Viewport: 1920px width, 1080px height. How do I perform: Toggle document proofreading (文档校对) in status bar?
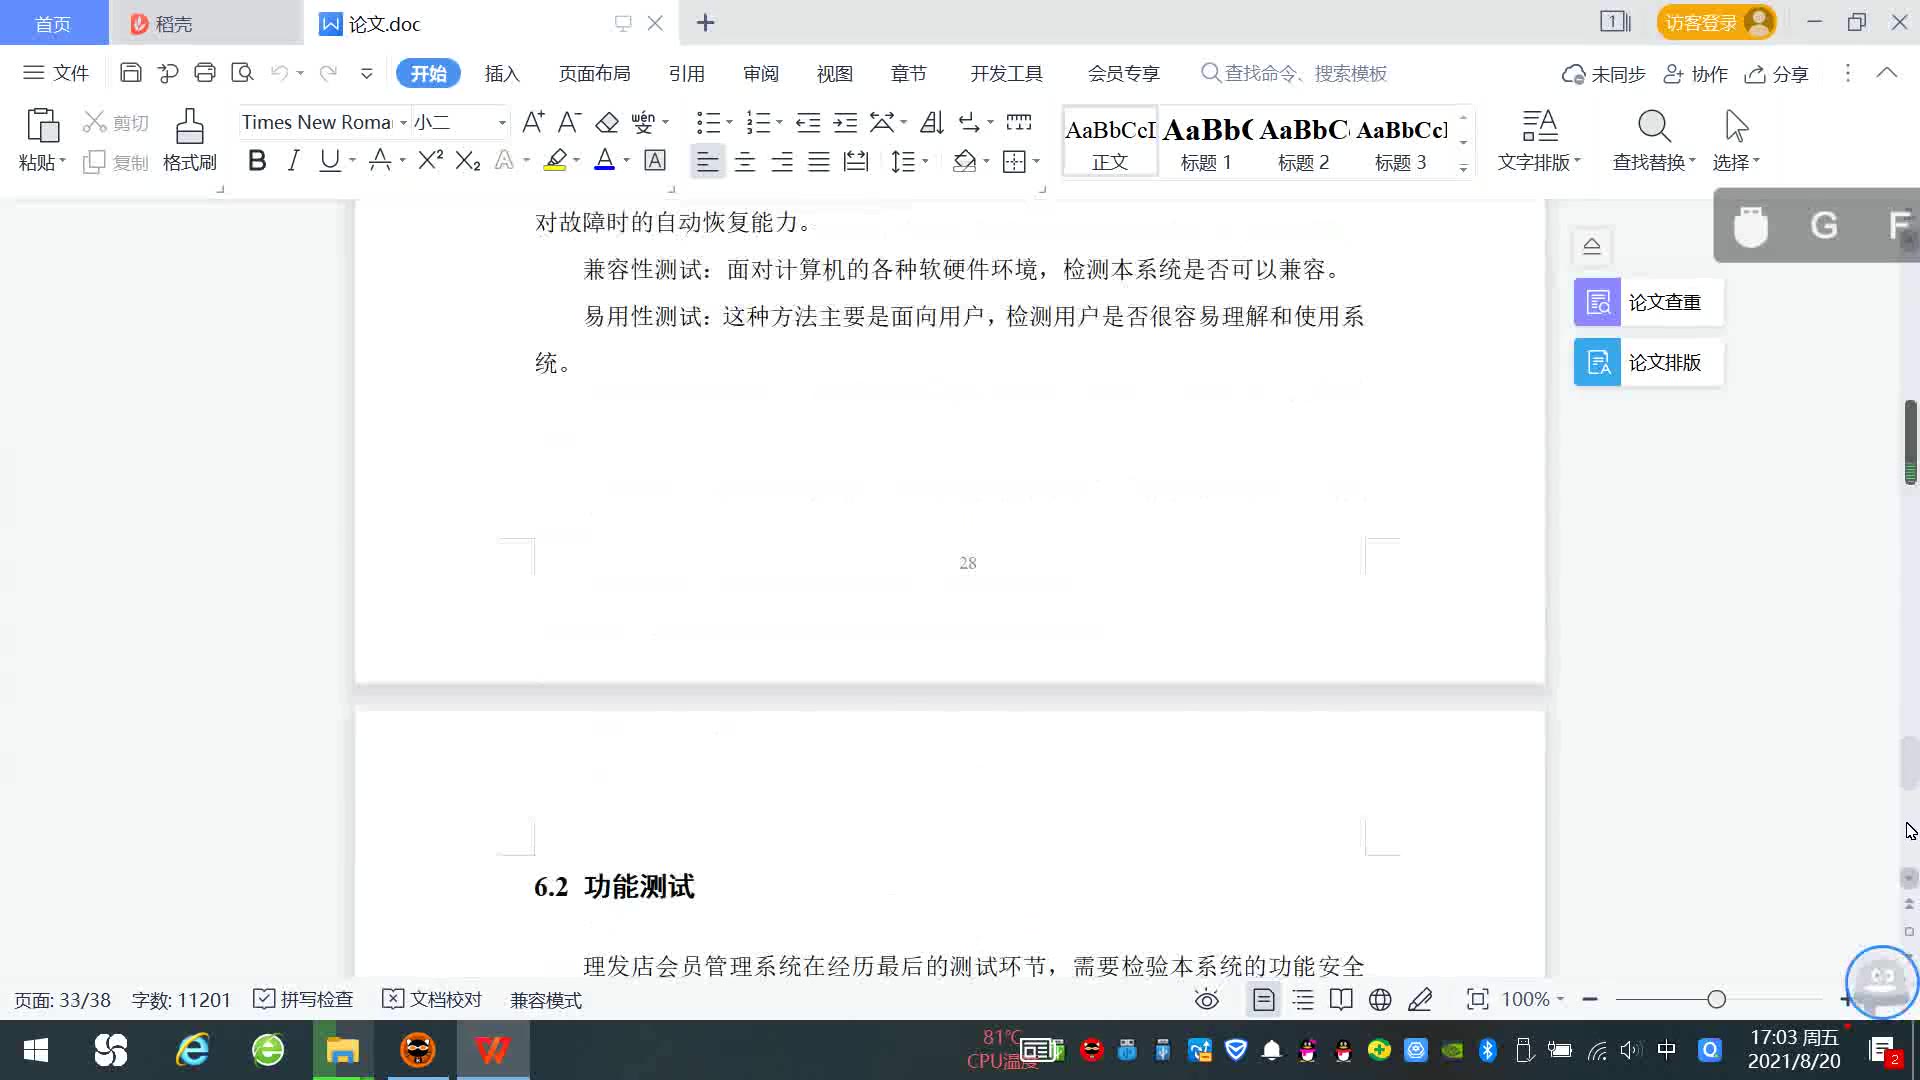tap(432, 1000)
